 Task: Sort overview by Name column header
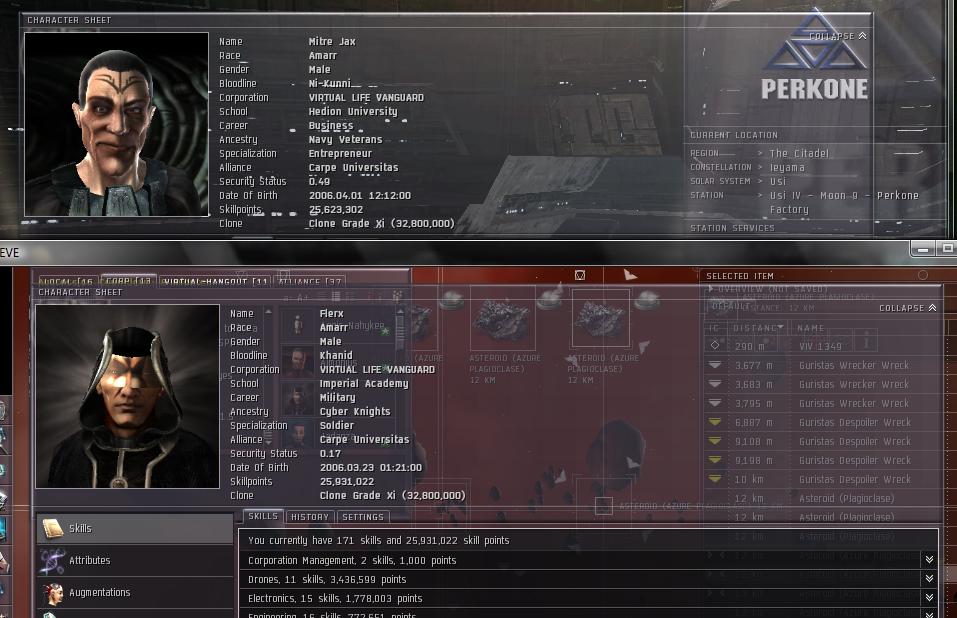click(x=811, y=328)
